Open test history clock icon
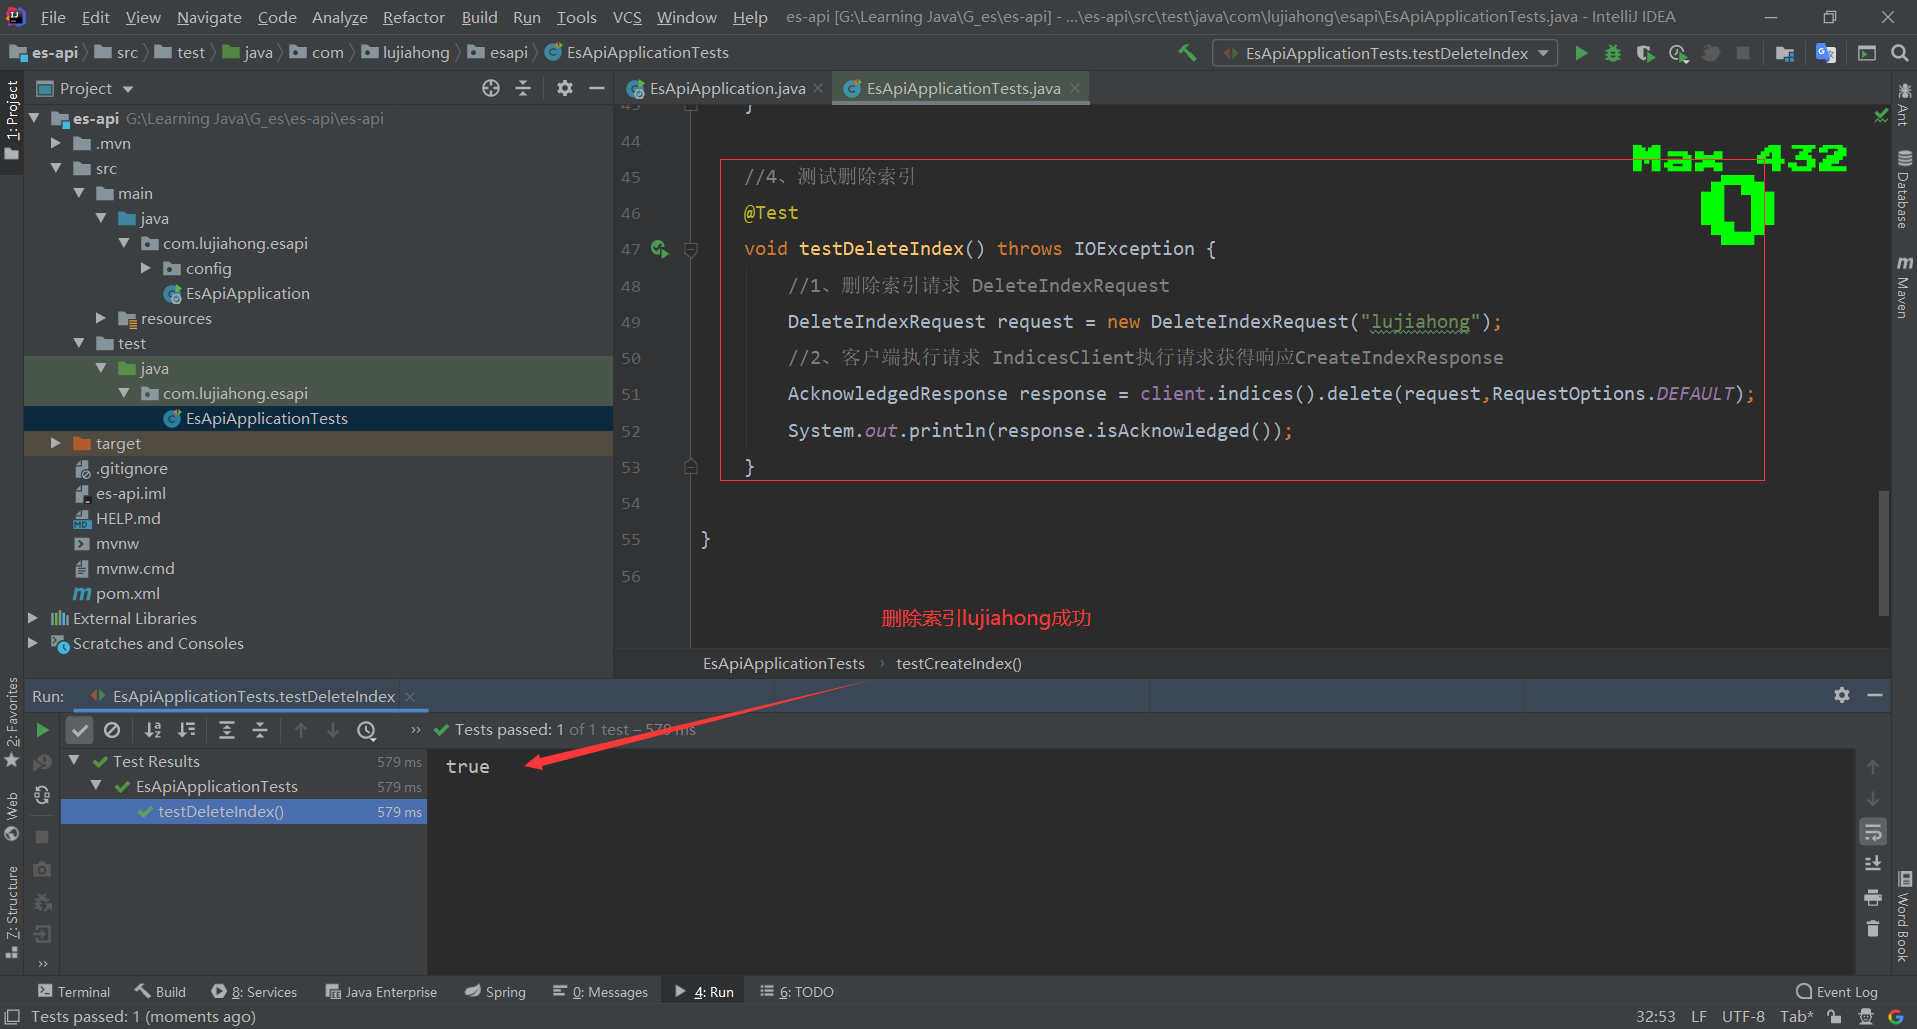This screenshot has width=1917, height=1029. pos(367,730)
